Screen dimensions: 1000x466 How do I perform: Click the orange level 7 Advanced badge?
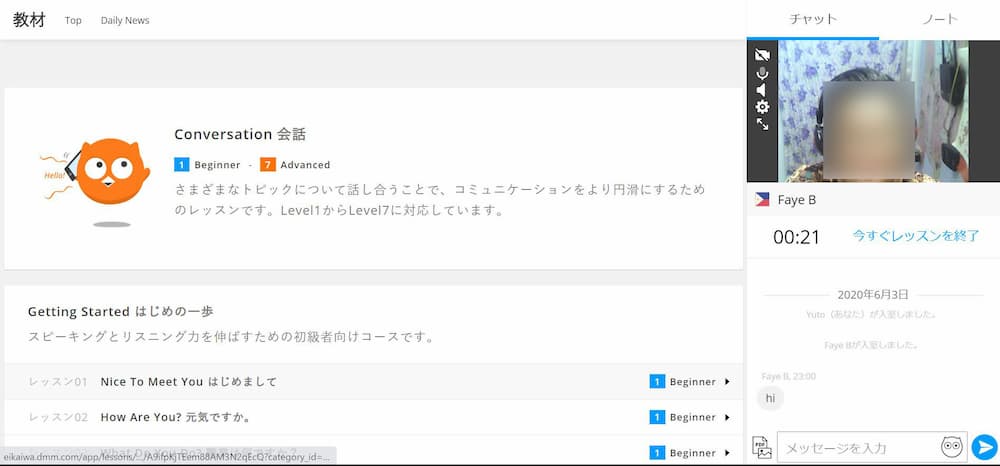click(268, 164)
